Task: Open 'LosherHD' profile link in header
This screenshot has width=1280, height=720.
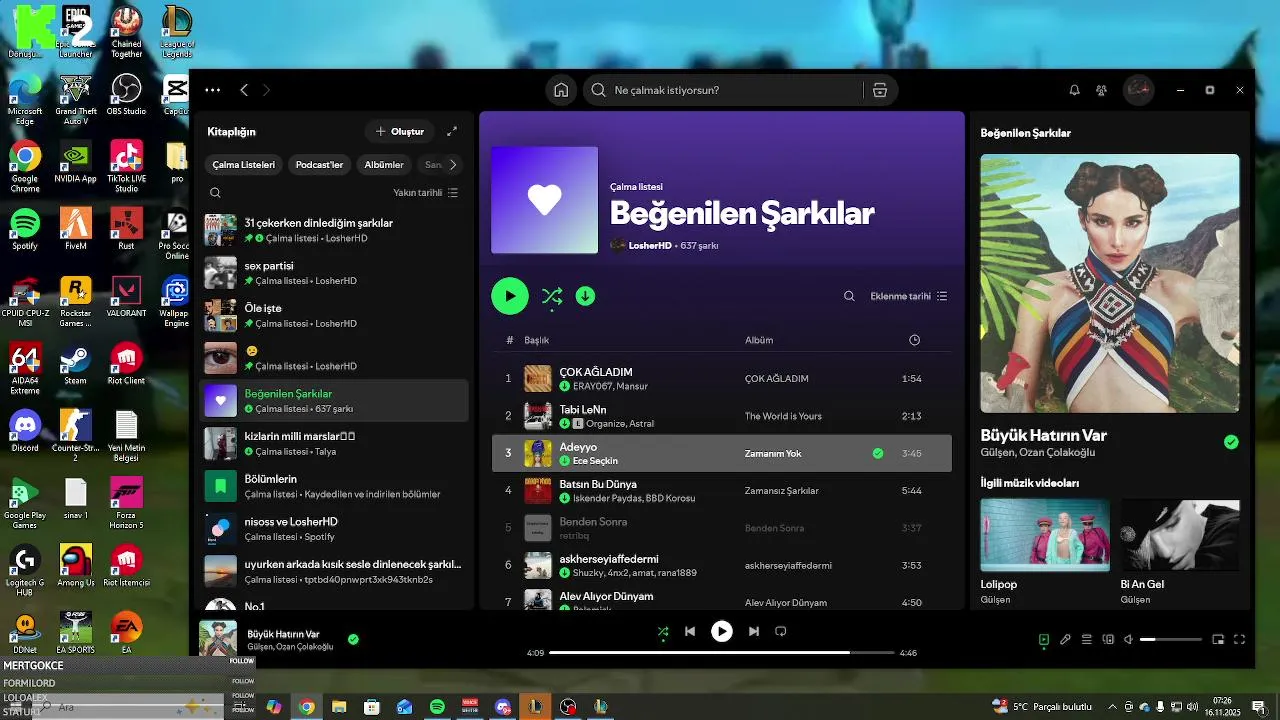Action: coord(650,245)
